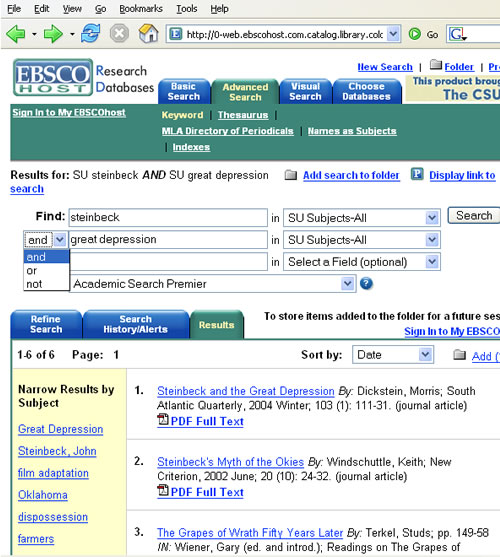Open the Refine Search tab

point(46,324)
